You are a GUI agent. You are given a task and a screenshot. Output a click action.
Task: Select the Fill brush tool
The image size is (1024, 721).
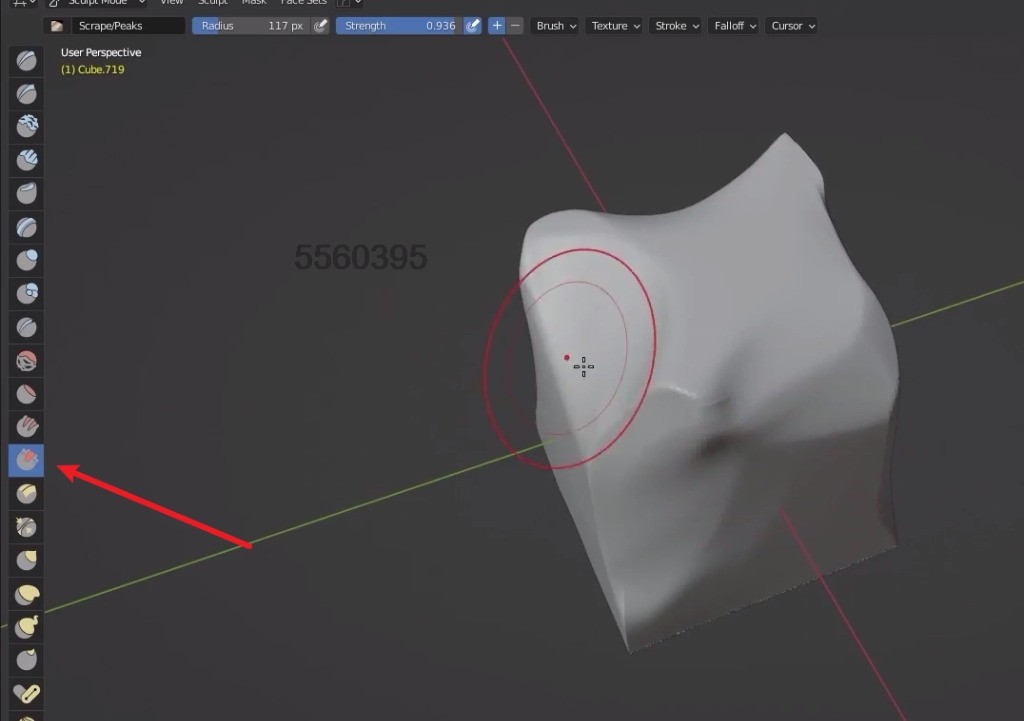click(x=26, y=427)
